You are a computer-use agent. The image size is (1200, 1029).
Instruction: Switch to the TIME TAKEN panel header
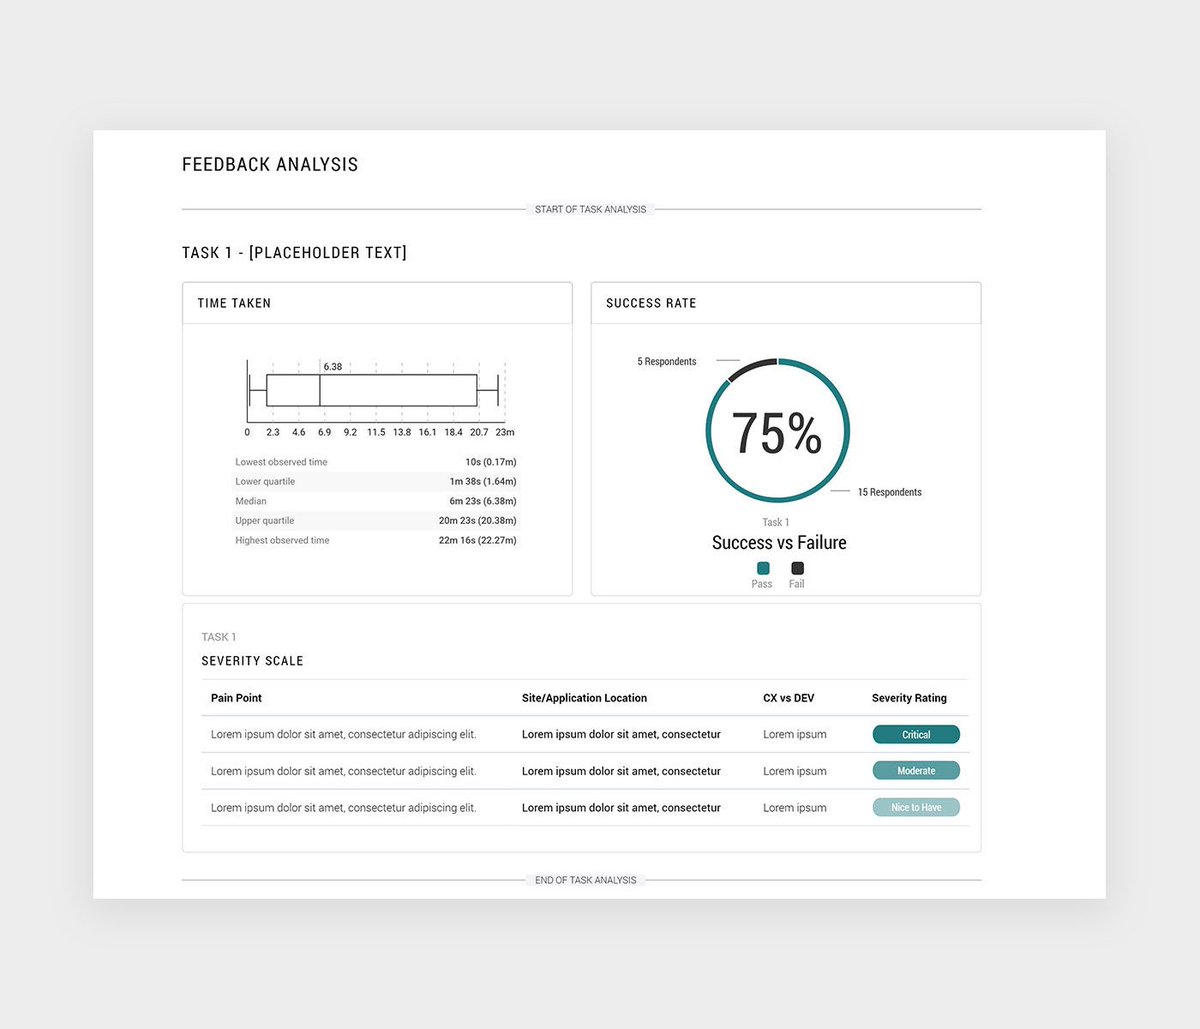coord(234,303)
